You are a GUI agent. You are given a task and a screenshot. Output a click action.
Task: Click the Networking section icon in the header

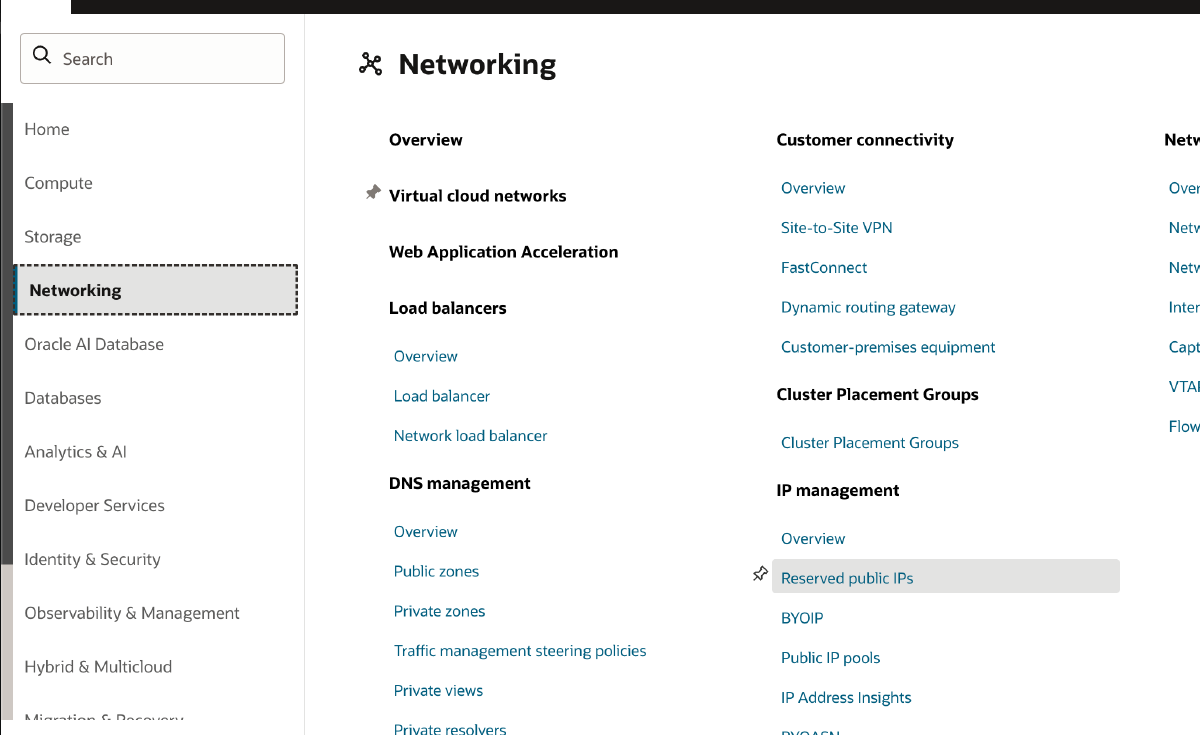pyautogui.click(x=371, y=65)
